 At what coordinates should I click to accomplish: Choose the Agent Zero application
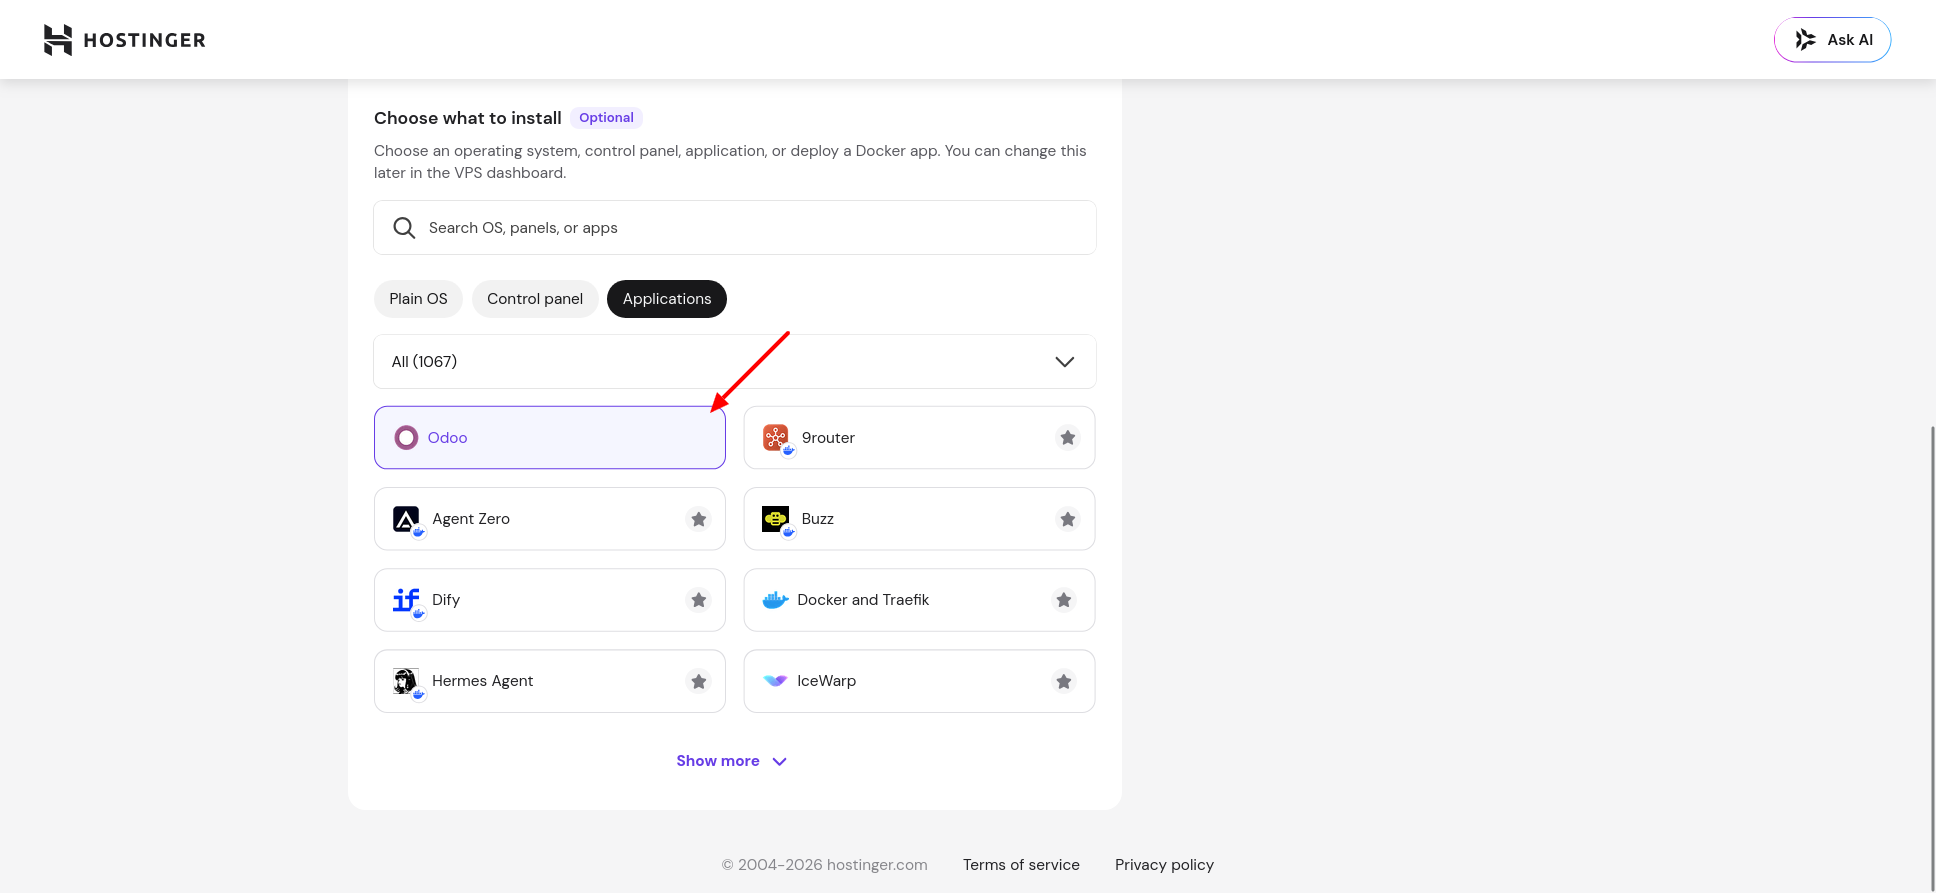point(550,519)
